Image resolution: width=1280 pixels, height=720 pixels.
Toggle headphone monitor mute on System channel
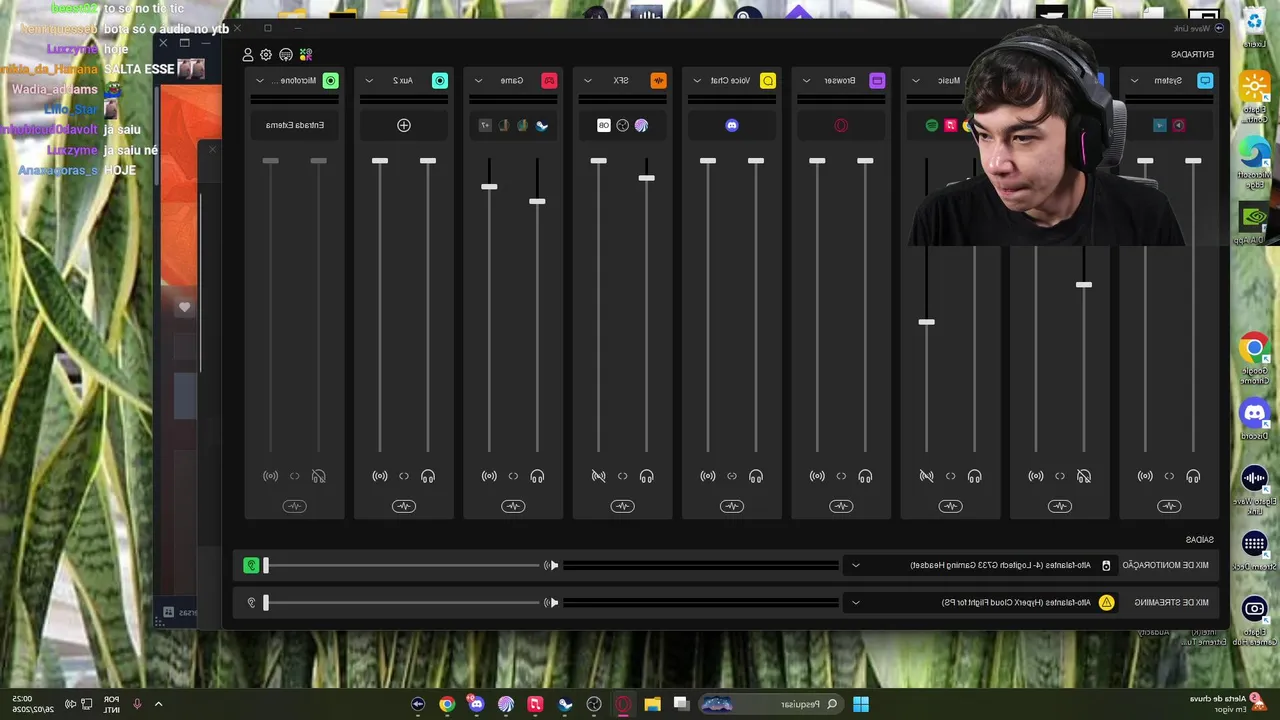[1193, 477]
